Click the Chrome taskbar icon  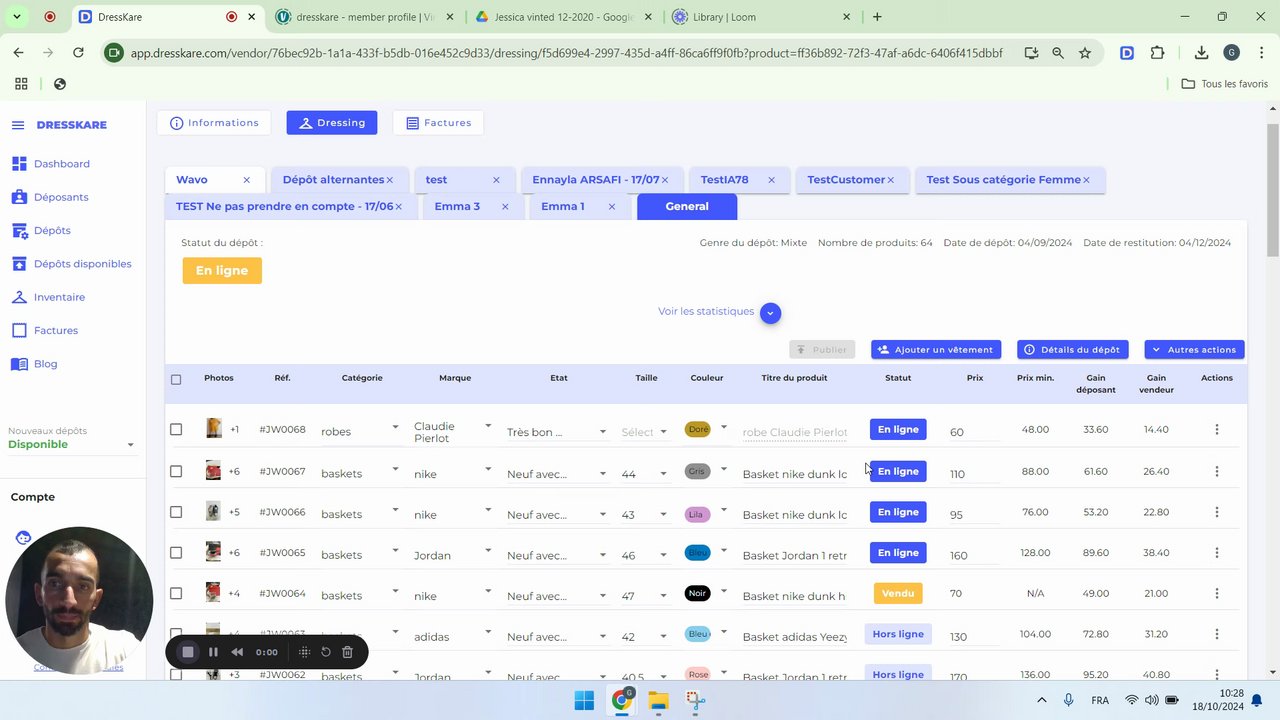pos(622,700)
